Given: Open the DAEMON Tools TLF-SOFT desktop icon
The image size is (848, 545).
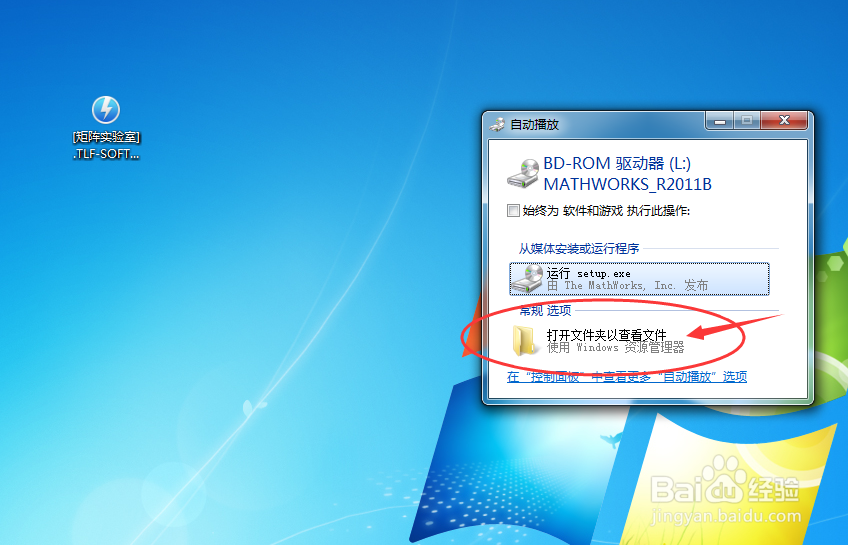Looking at the screenshot, I should (x=105, y=110).
